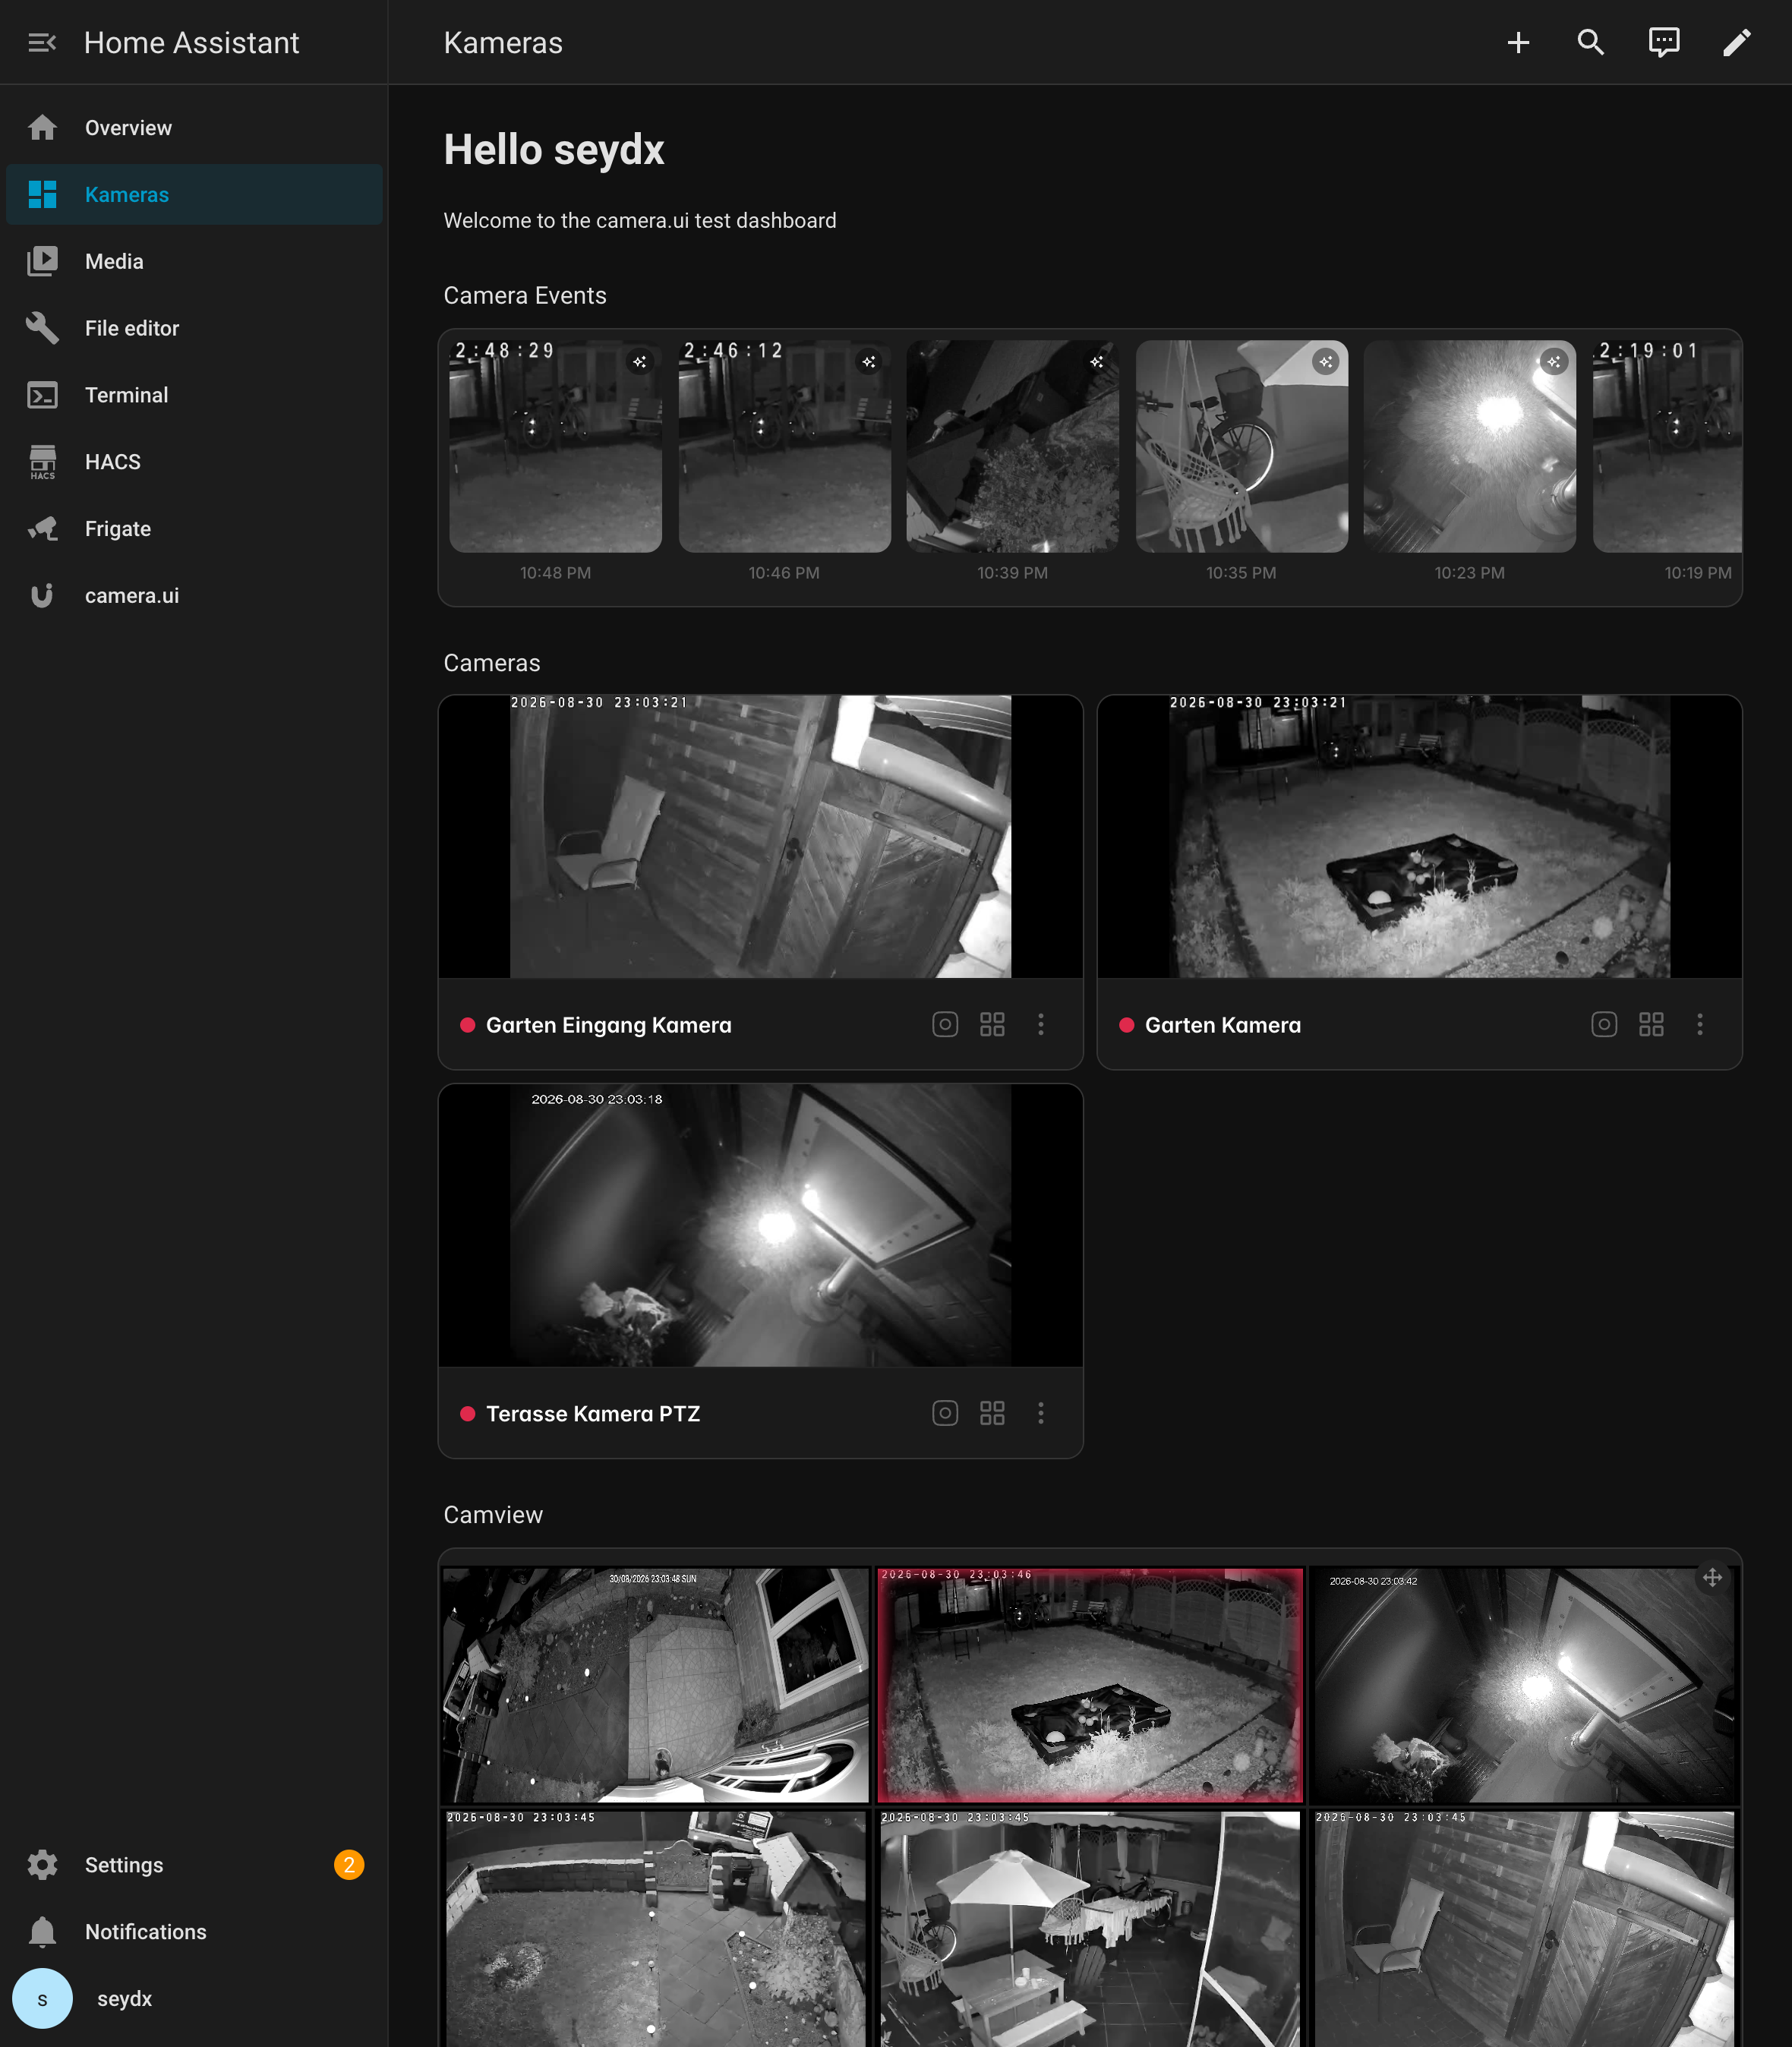Open the 10:46 PM camera event thumbnail
1792x2047 pixels.
784,447
